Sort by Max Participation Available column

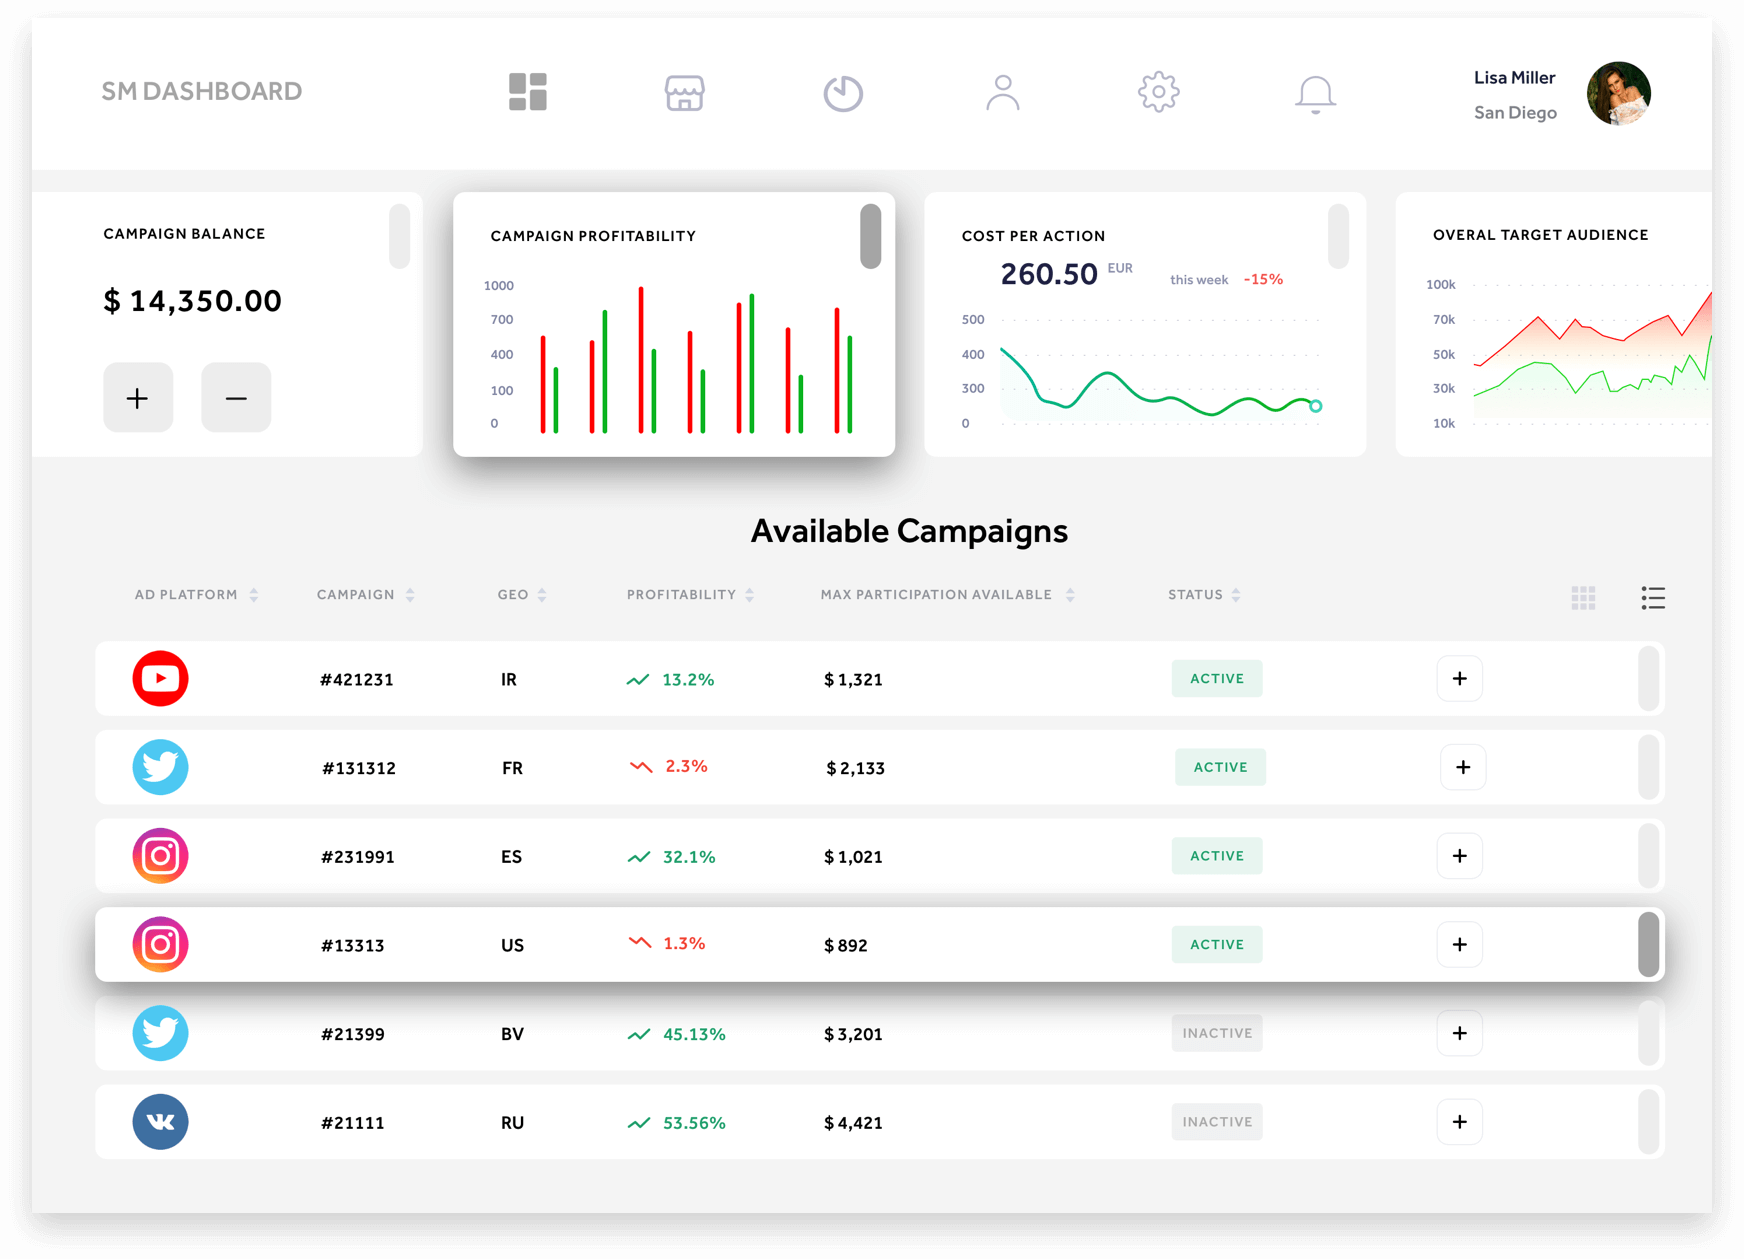click(x=947, y=595)
